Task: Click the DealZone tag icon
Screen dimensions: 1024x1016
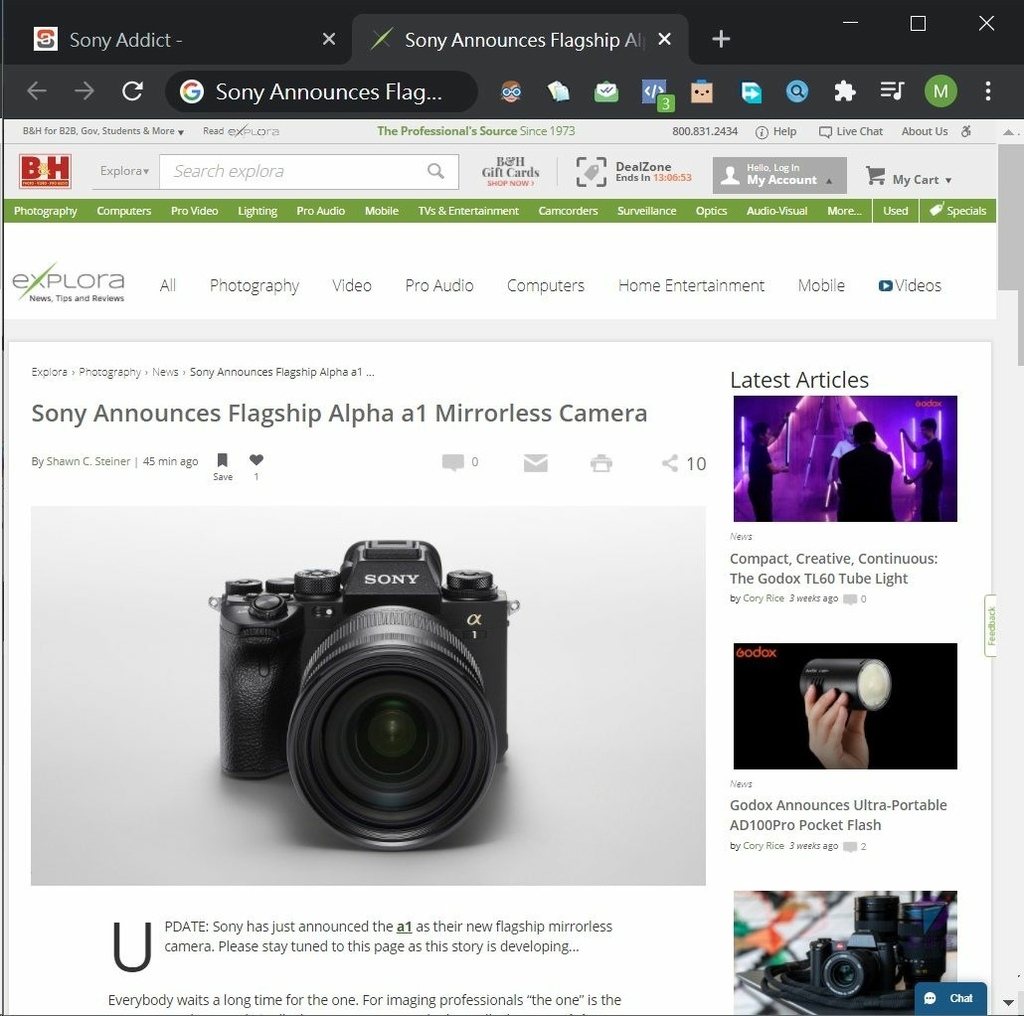Action: tap(591, 172)
